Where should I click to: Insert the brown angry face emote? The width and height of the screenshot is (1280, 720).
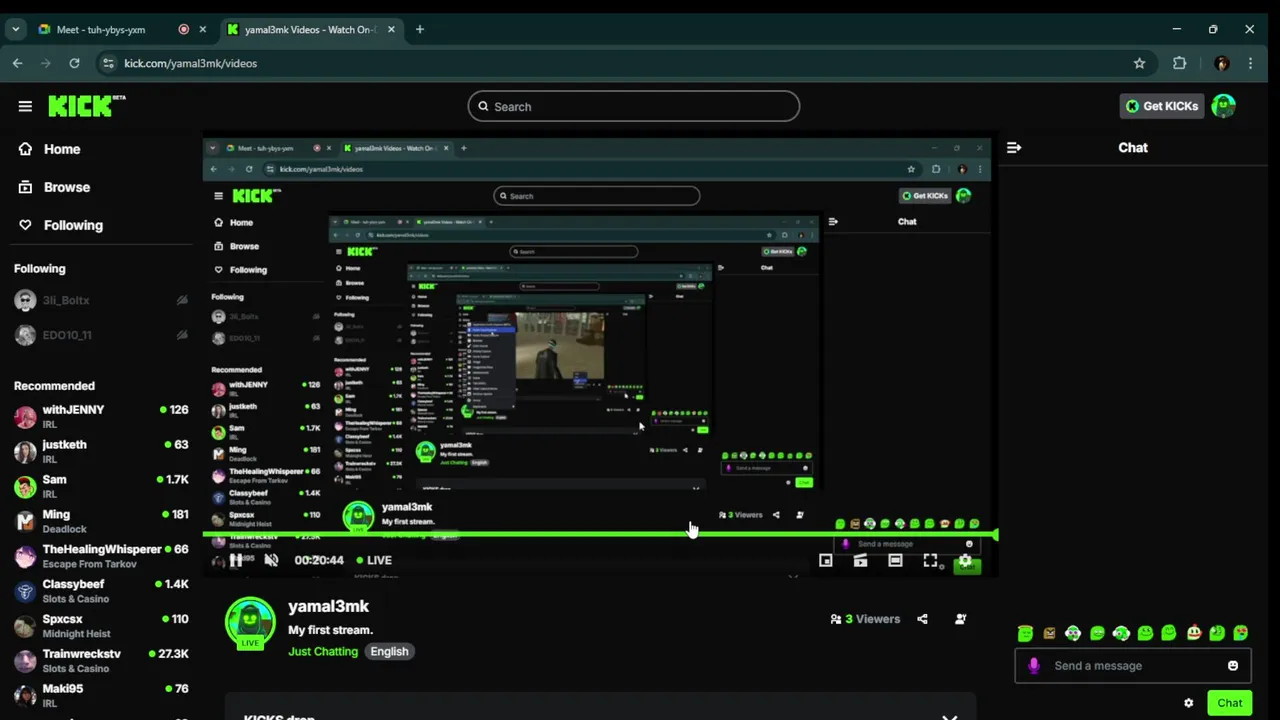(x=1049, y=633)
